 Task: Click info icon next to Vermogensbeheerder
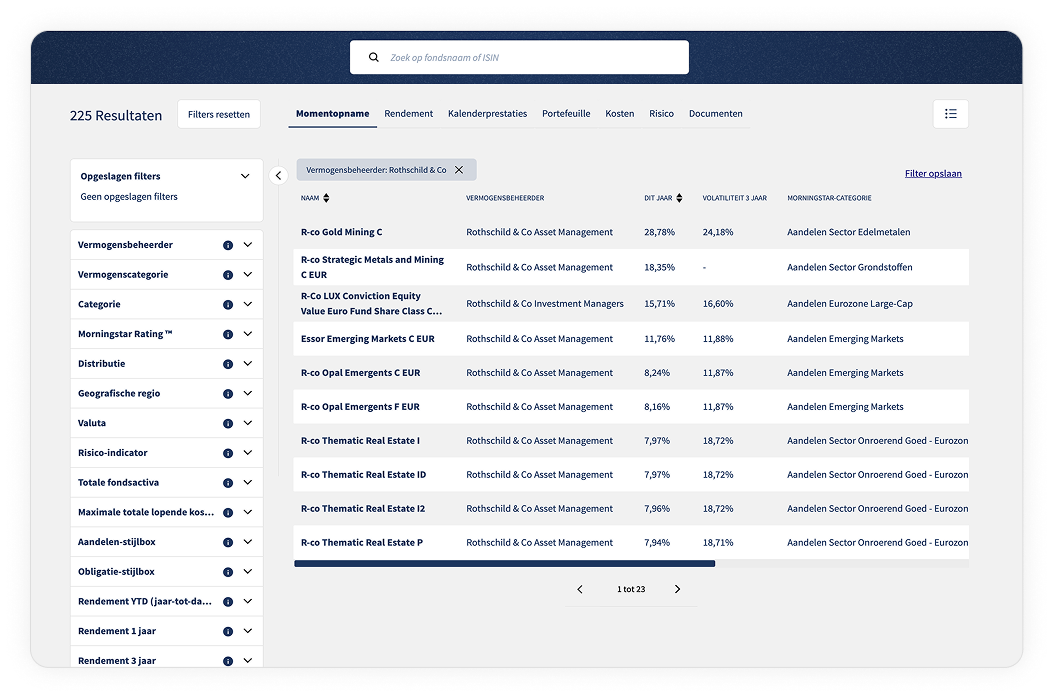(x=228, y=245)
